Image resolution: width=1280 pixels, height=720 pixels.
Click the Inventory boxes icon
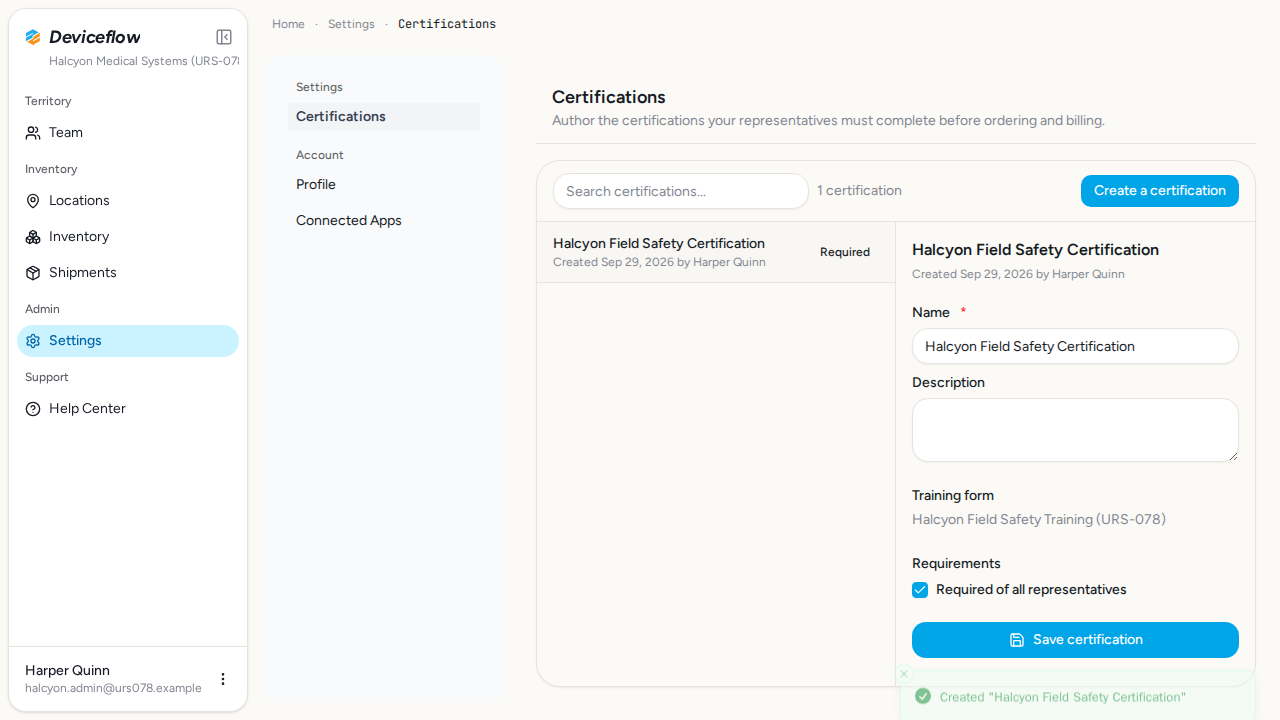coord(33,237)
